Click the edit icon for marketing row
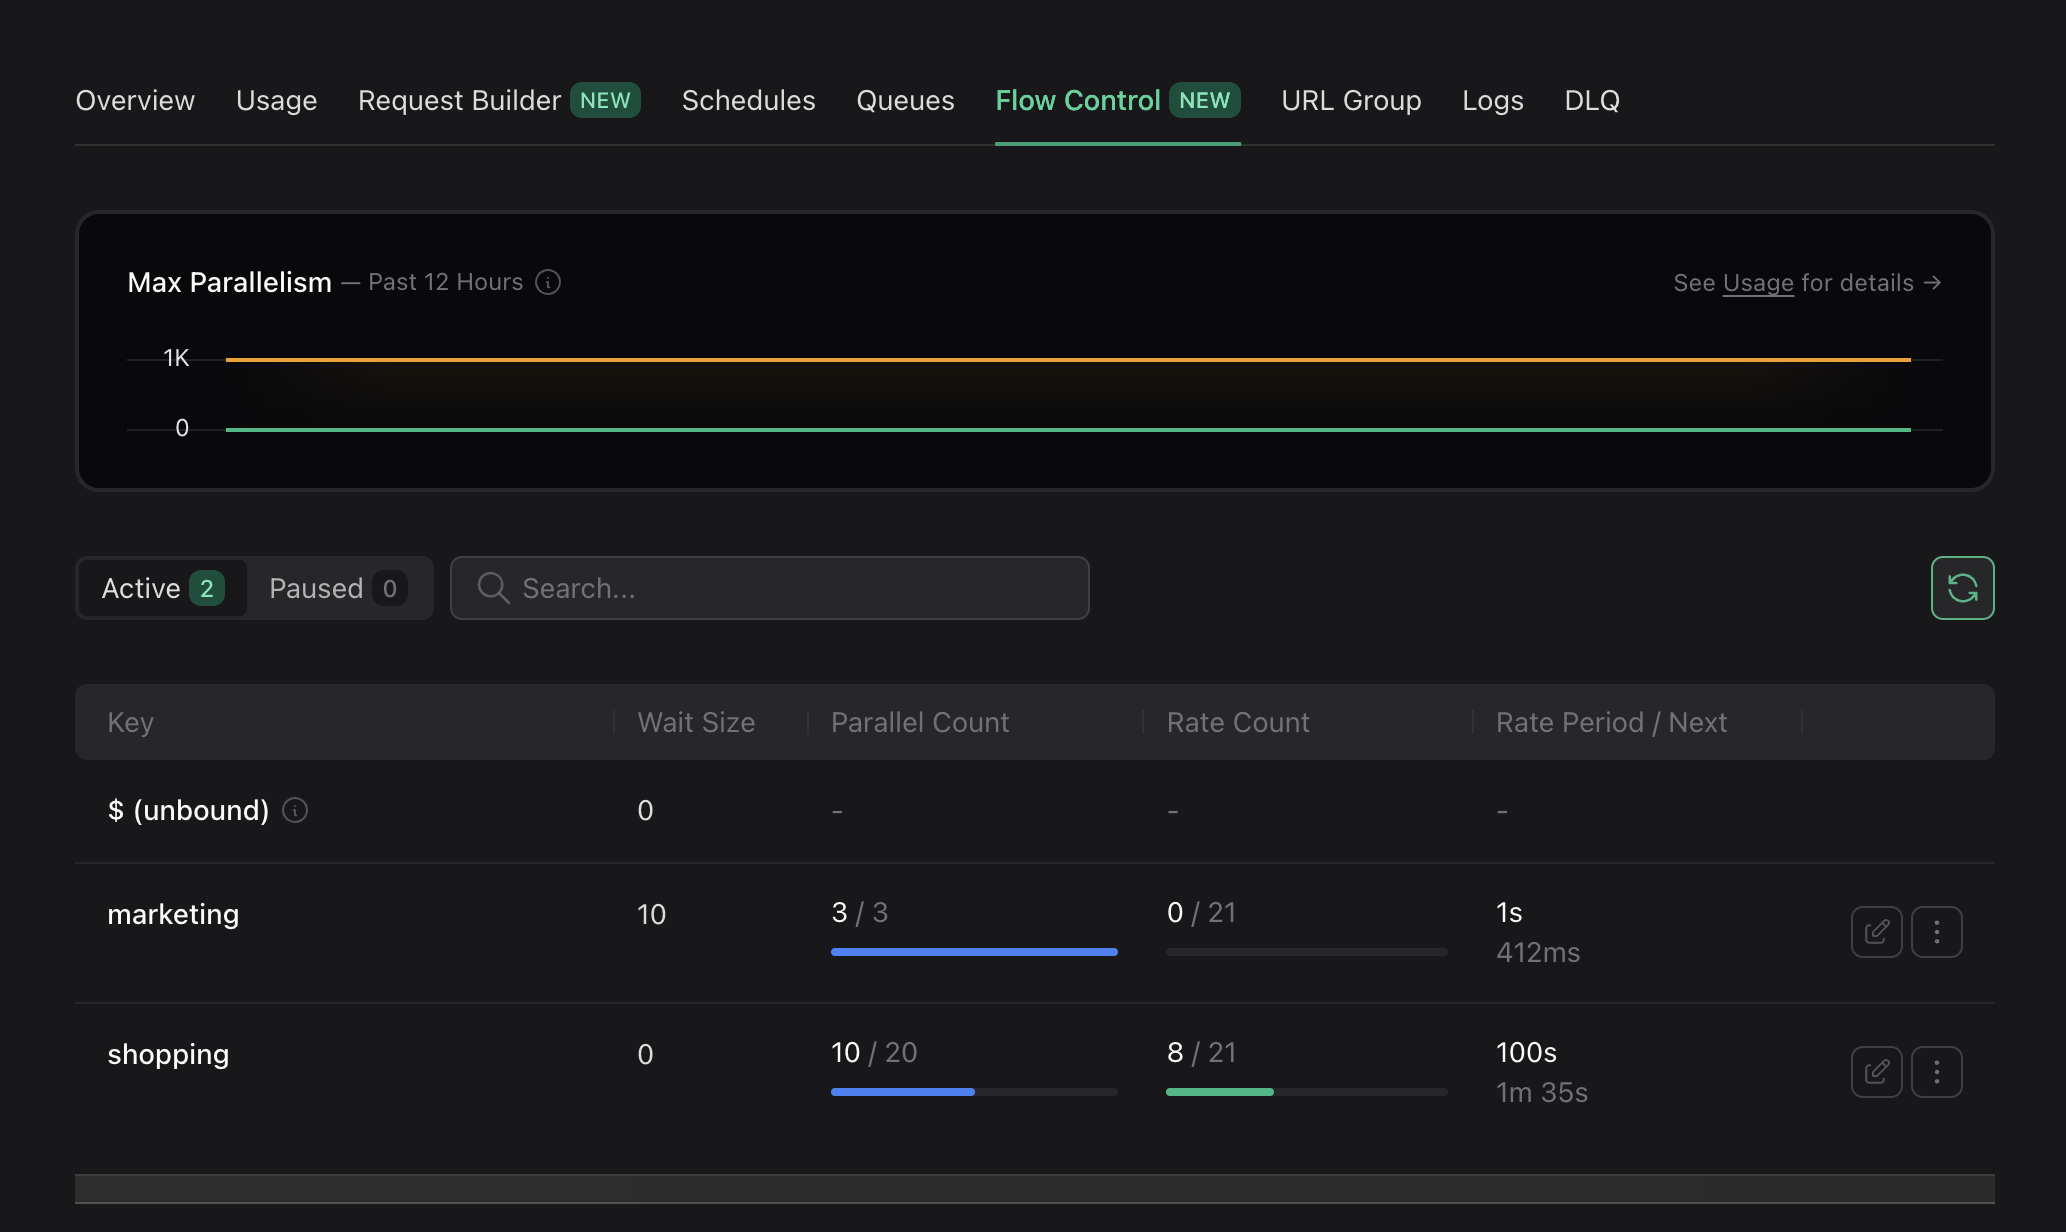 tap(1876, 932)
